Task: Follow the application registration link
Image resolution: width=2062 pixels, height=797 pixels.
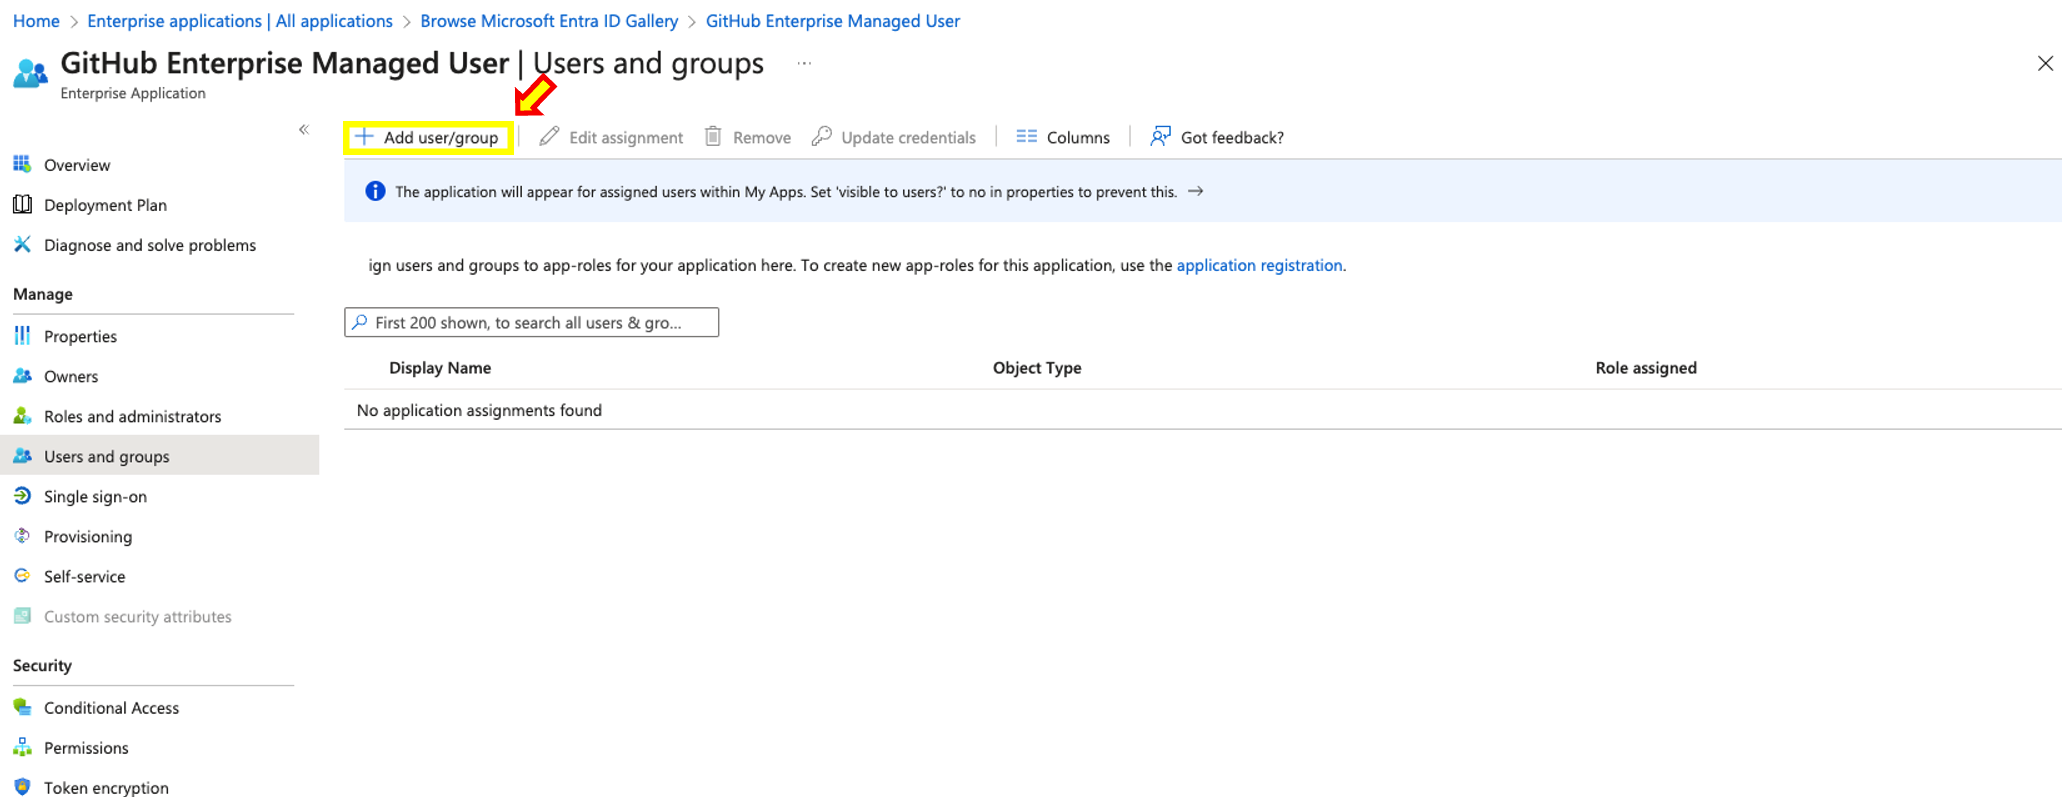Action: click(x=1259, y=265)
